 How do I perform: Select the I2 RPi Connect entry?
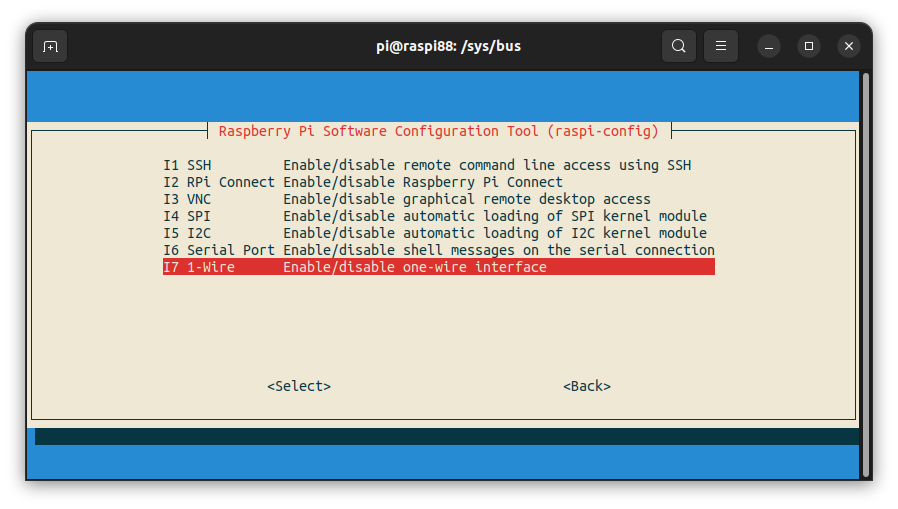[x=218, y=182]
